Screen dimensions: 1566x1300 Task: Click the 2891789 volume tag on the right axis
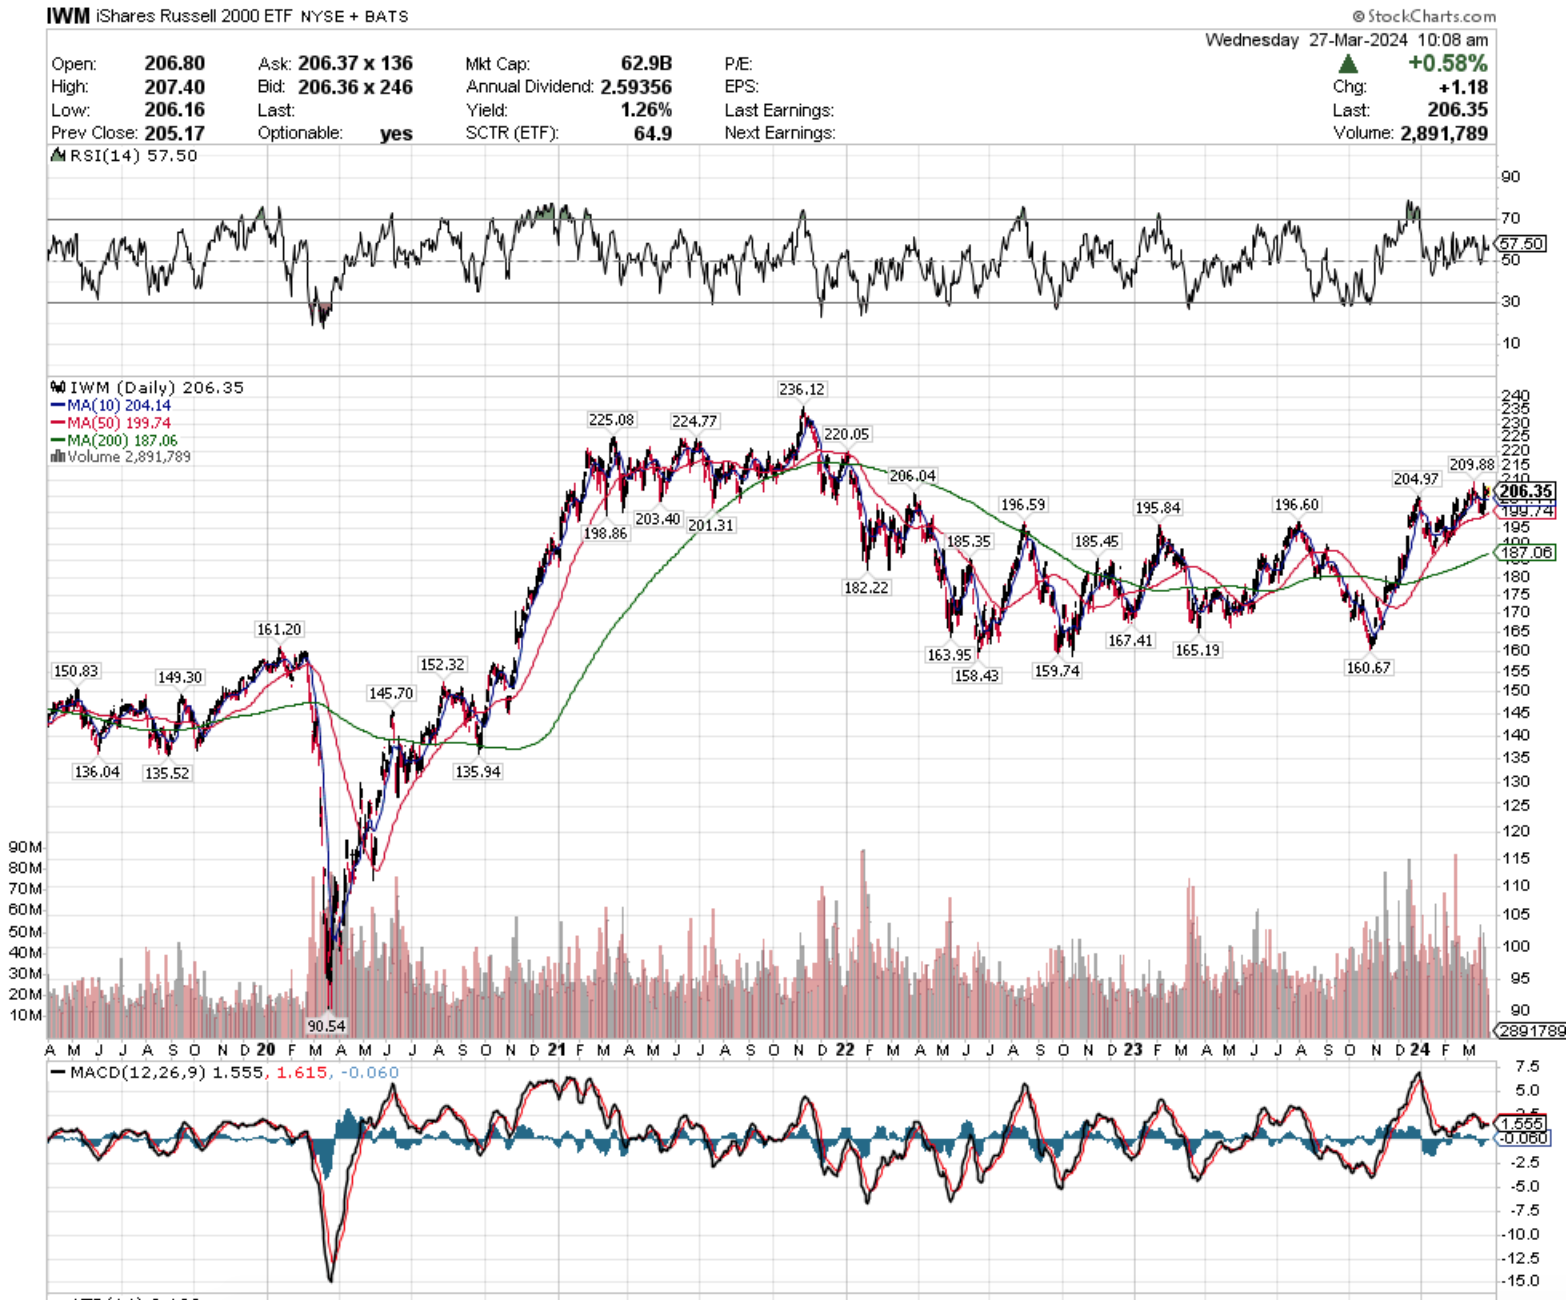pos(1531,1031)
